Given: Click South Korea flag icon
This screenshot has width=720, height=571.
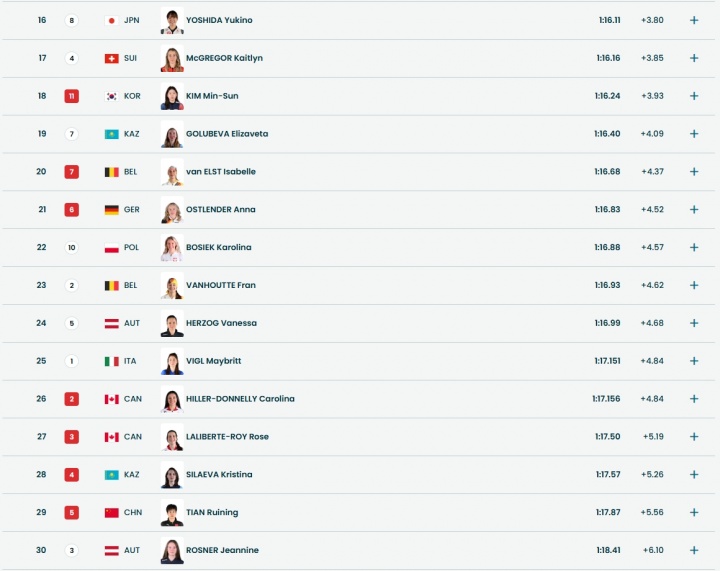Looking at the screenshot, I should pos(111,96).
